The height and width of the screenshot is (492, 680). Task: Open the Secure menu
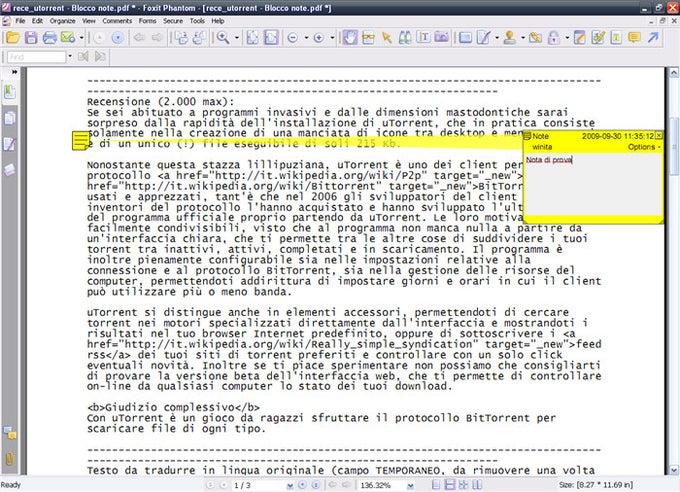pyautogui.click(x=173, y=21)
